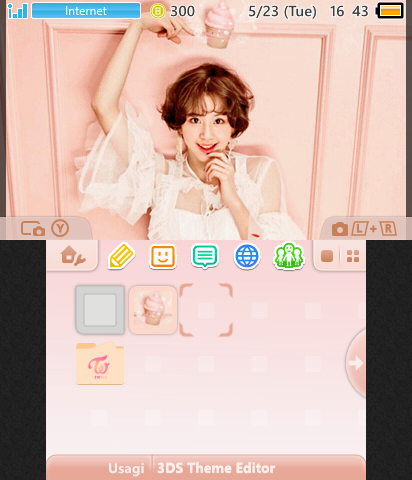Switch to single large icon view
Screen dimensions: 412x480
[327, 256]
